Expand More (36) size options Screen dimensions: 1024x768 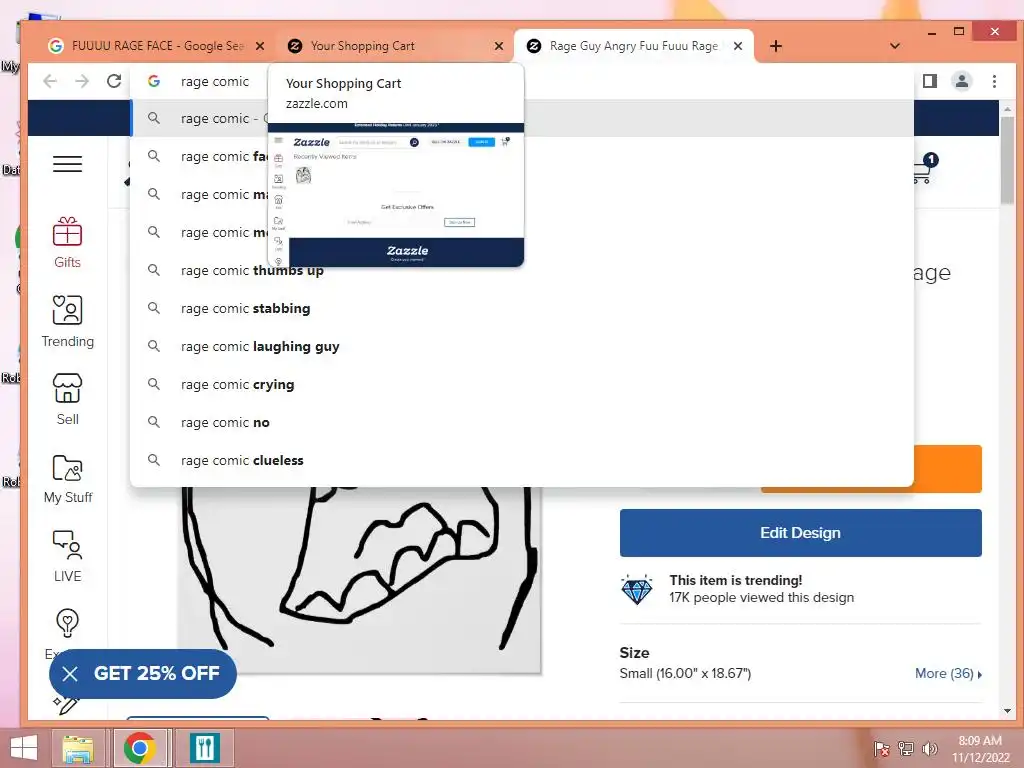click(948, 673)
